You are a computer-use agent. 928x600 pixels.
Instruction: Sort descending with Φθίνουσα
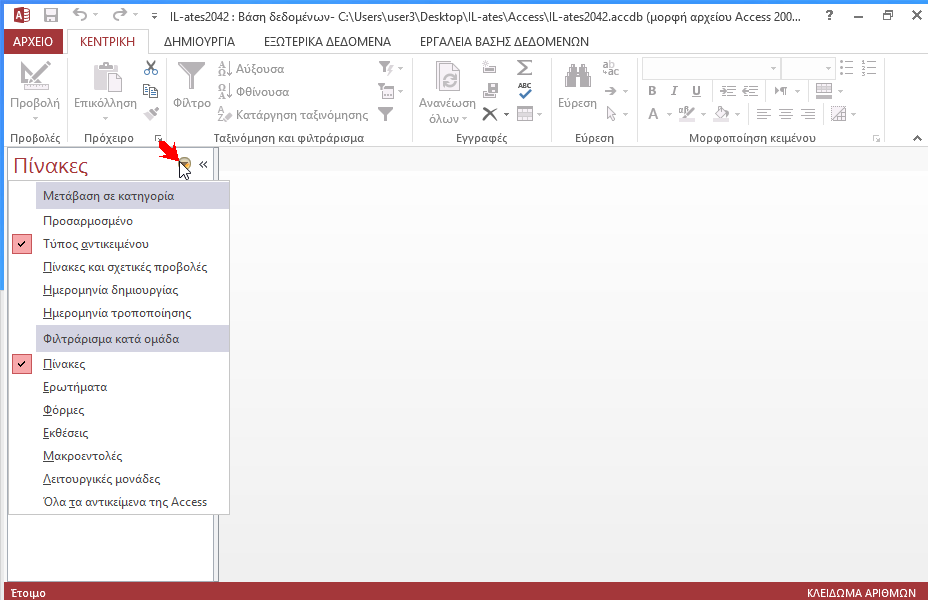253,92
